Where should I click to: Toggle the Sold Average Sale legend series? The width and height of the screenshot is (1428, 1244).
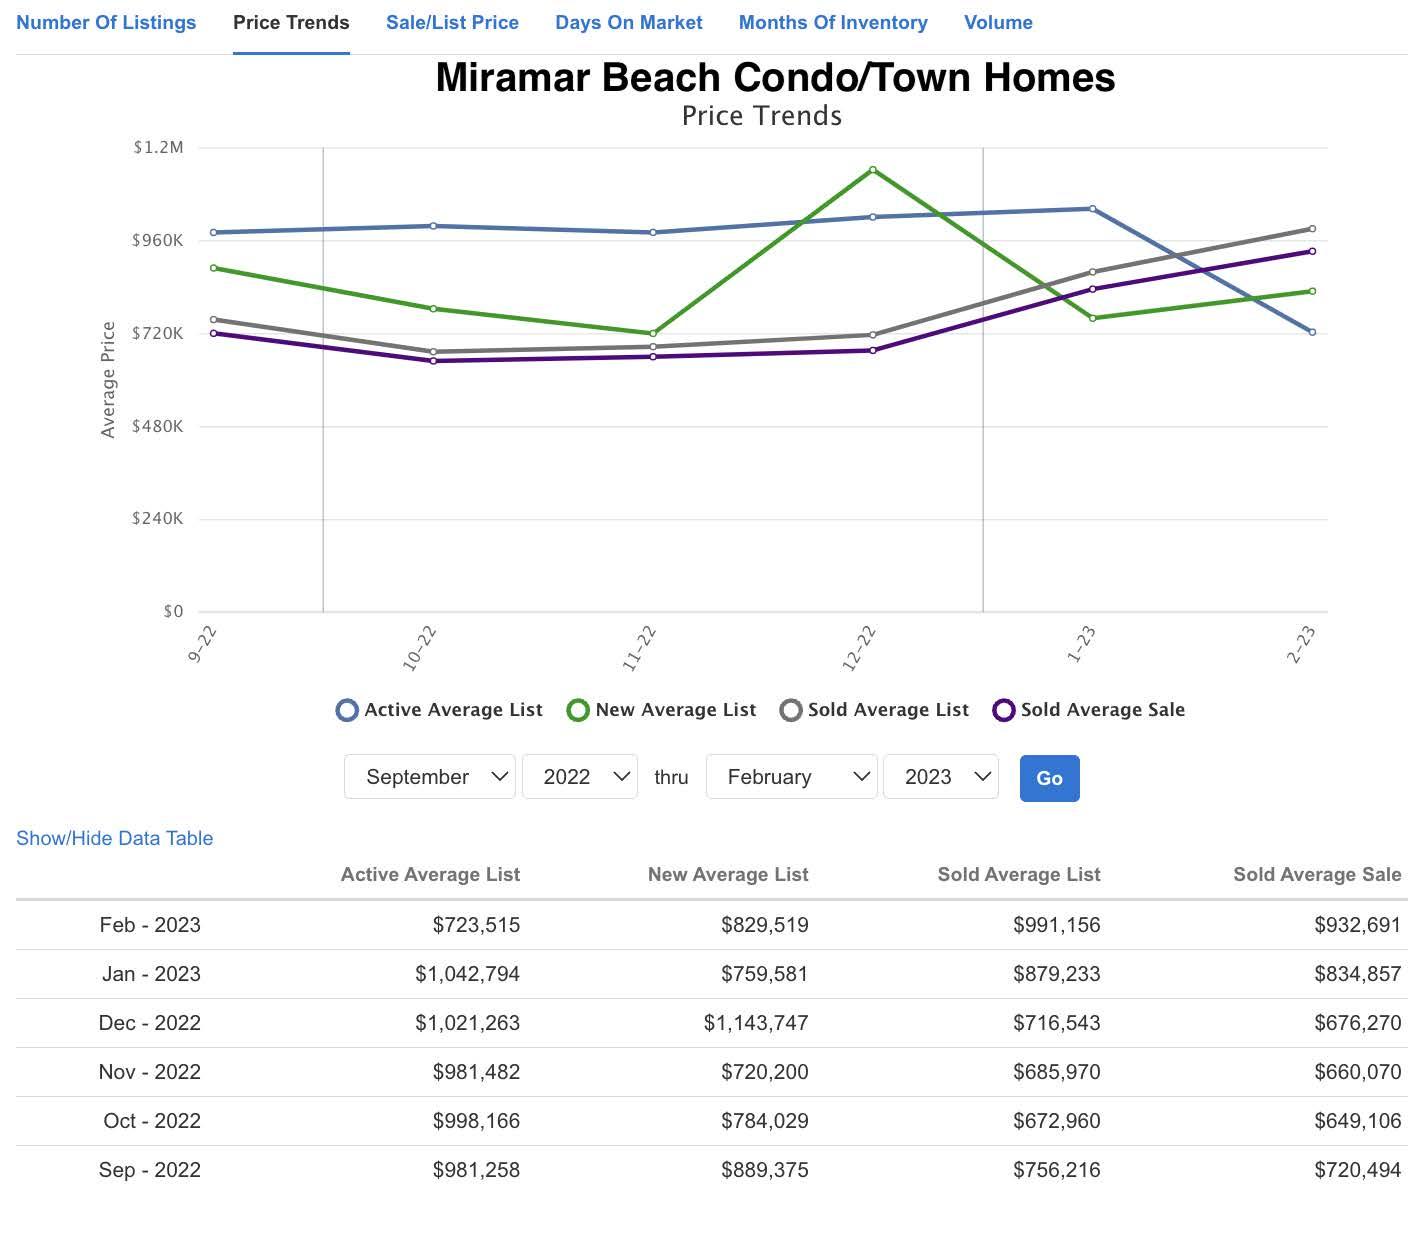coord(1089,710)
